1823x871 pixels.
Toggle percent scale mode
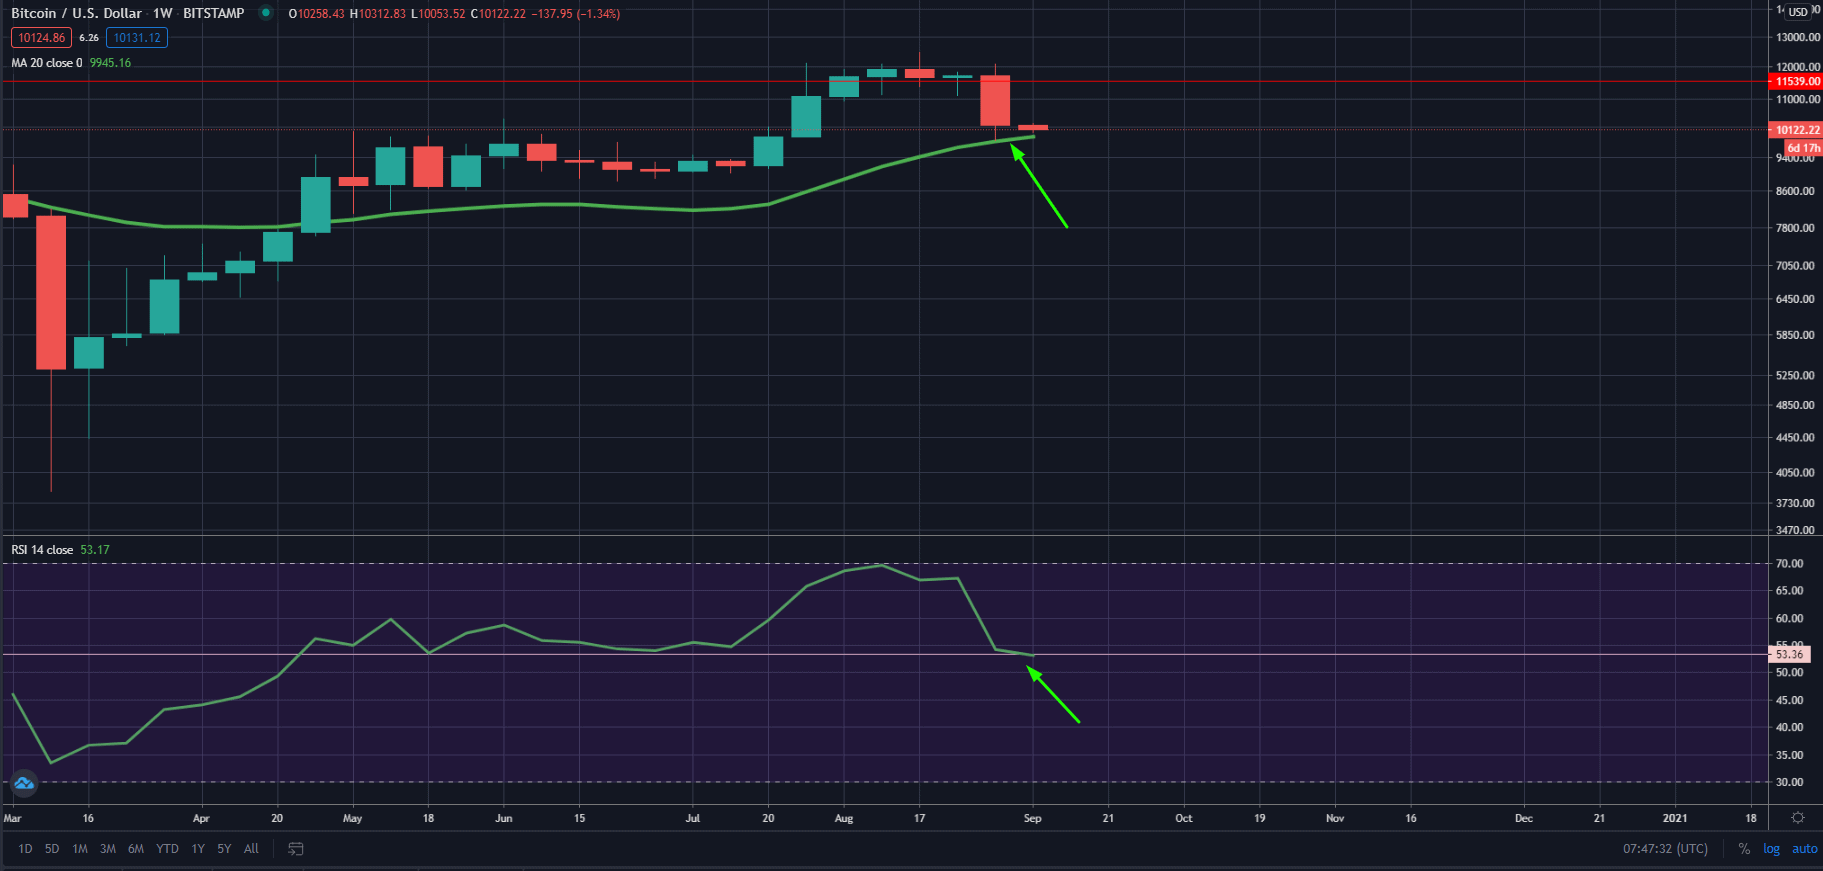point(1744,849)
